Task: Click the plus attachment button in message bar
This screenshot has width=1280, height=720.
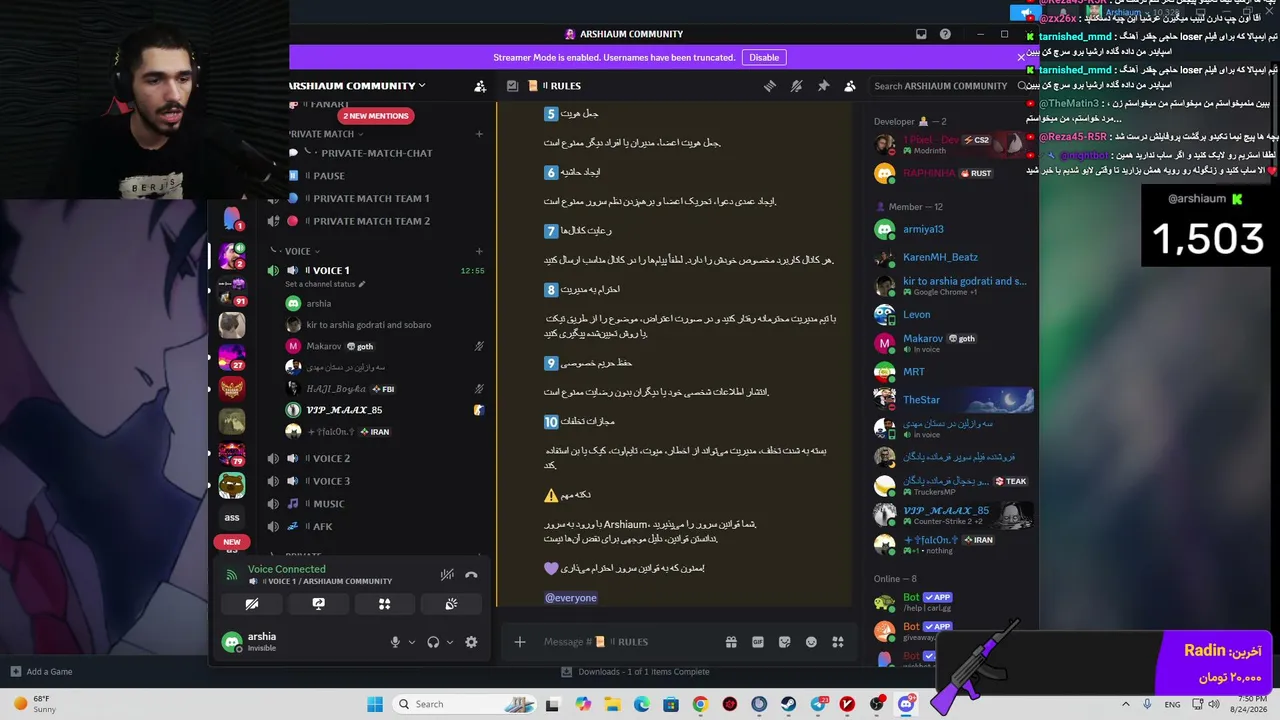Action: coord(520,642)
